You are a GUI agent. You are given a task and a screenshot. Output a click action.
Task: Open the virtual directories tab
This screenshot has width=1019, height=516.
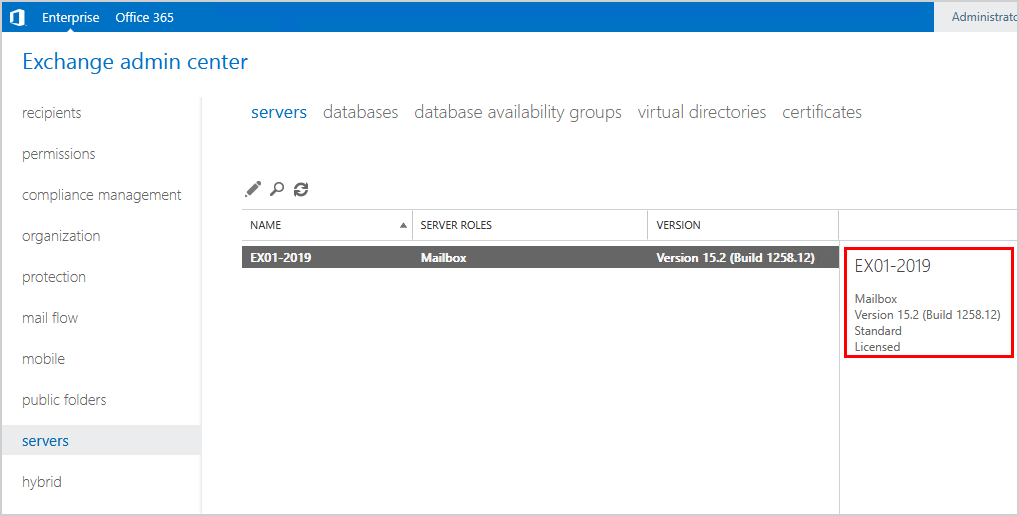(702, 112)
